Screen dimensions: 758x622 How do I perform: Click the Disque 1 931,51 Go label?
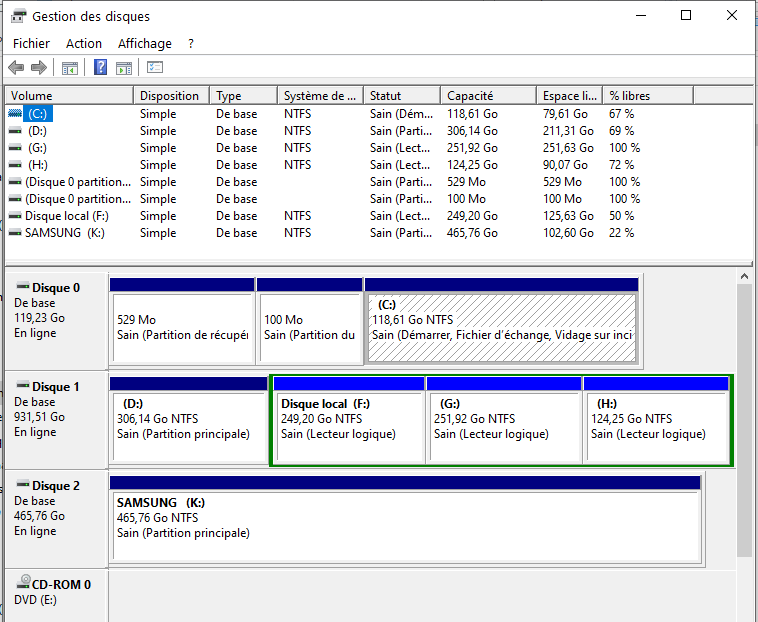(39, 417)
